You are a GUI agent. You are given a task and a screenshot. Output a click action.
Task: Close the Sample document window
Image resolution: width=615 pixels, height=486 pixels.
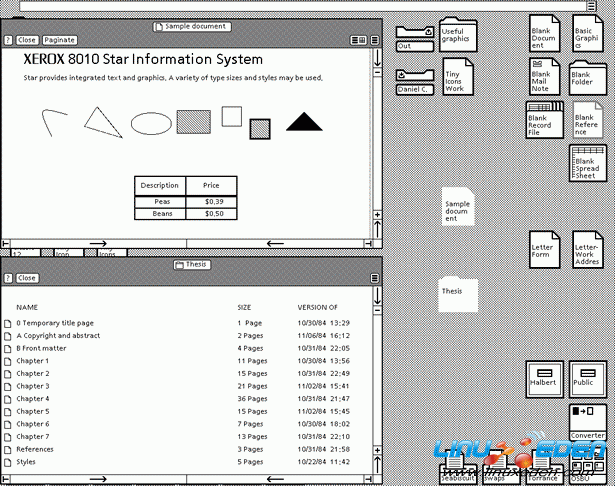[27, 40]
